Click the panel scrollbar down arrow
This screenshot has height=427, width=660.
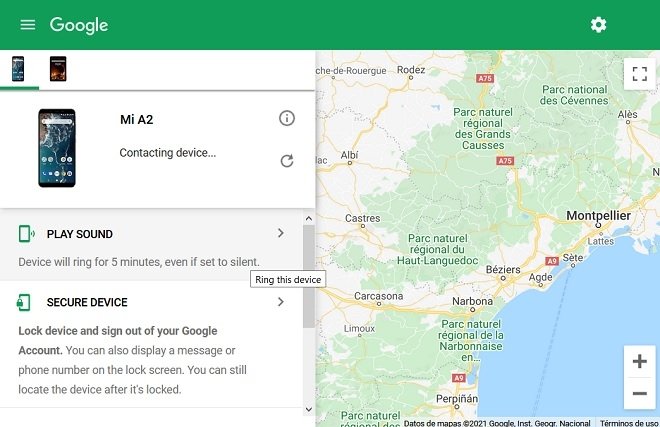[309, 409]
